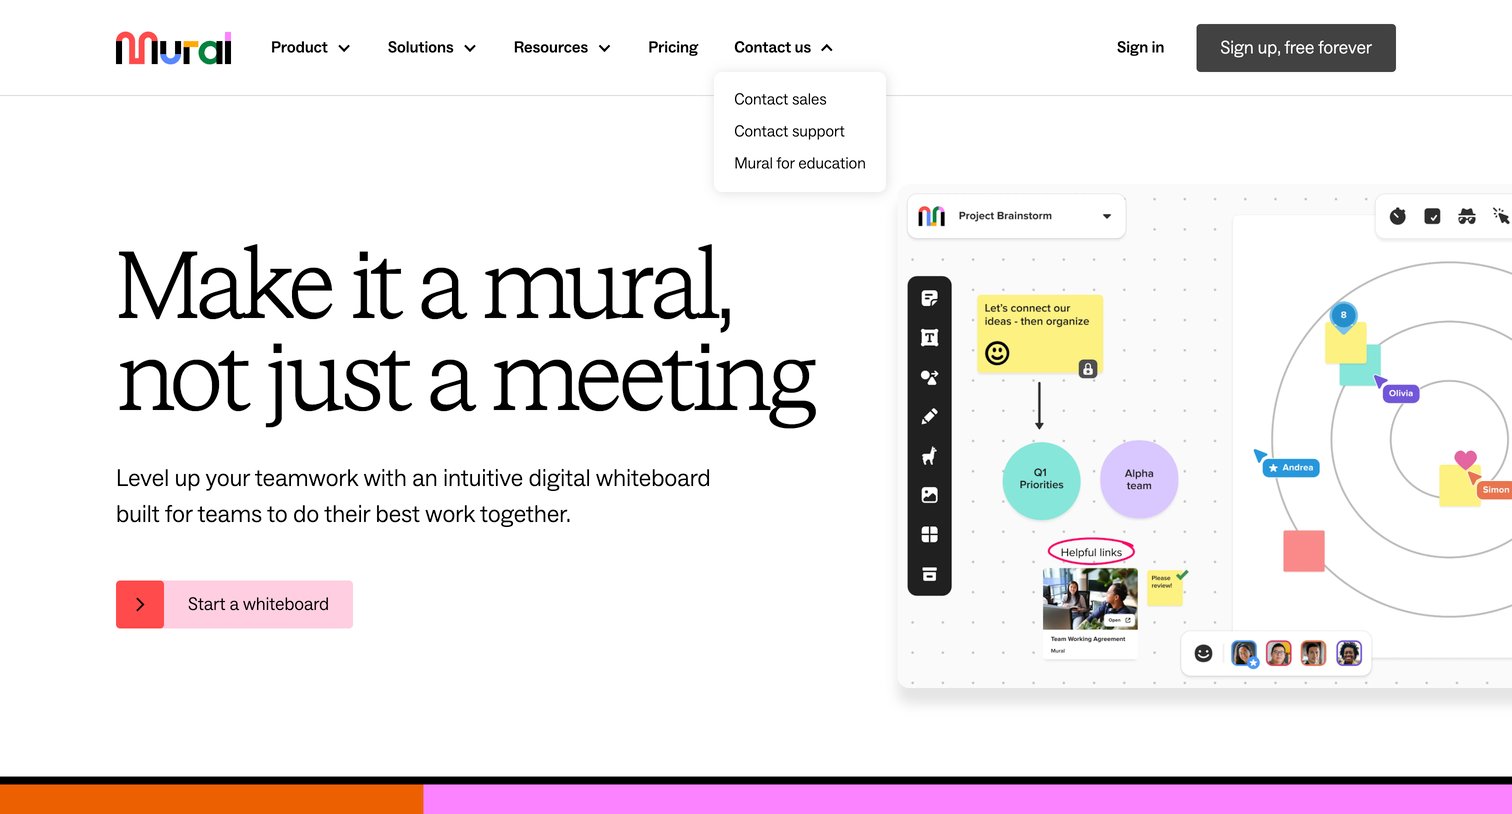Expand the Product menu chevron
Screen dimensions: 1512x814
344,48
